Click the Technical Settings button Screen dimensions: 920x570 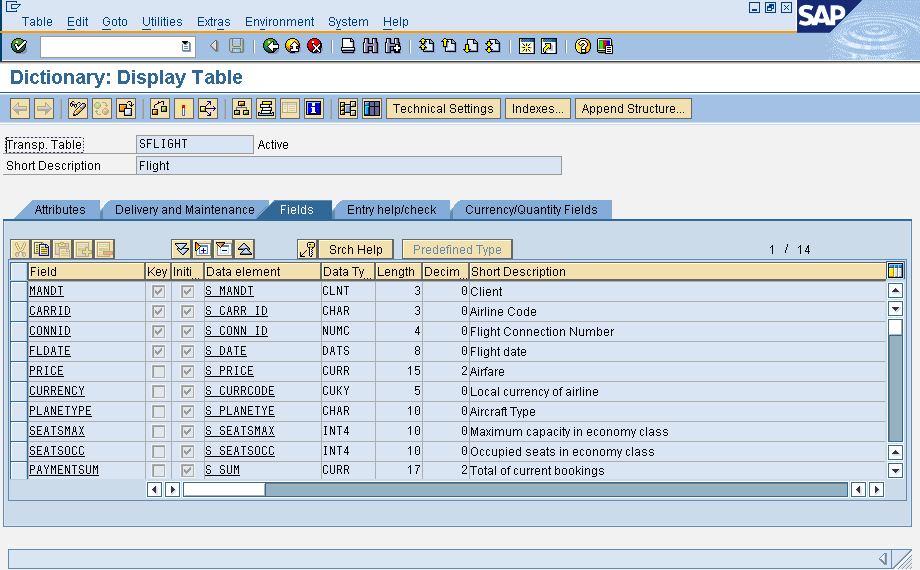click(x=443, y=109)
